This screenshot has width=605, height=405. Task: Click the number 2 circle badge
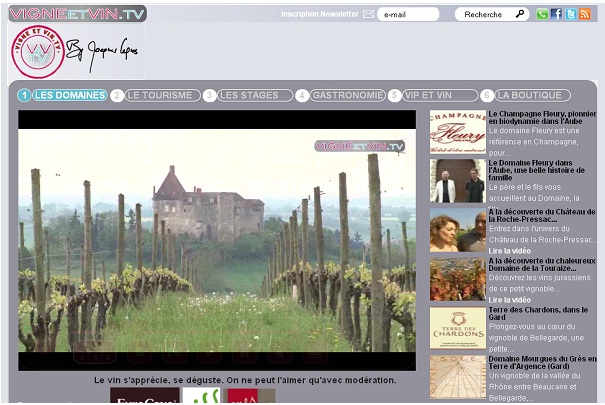coord(117,95)
